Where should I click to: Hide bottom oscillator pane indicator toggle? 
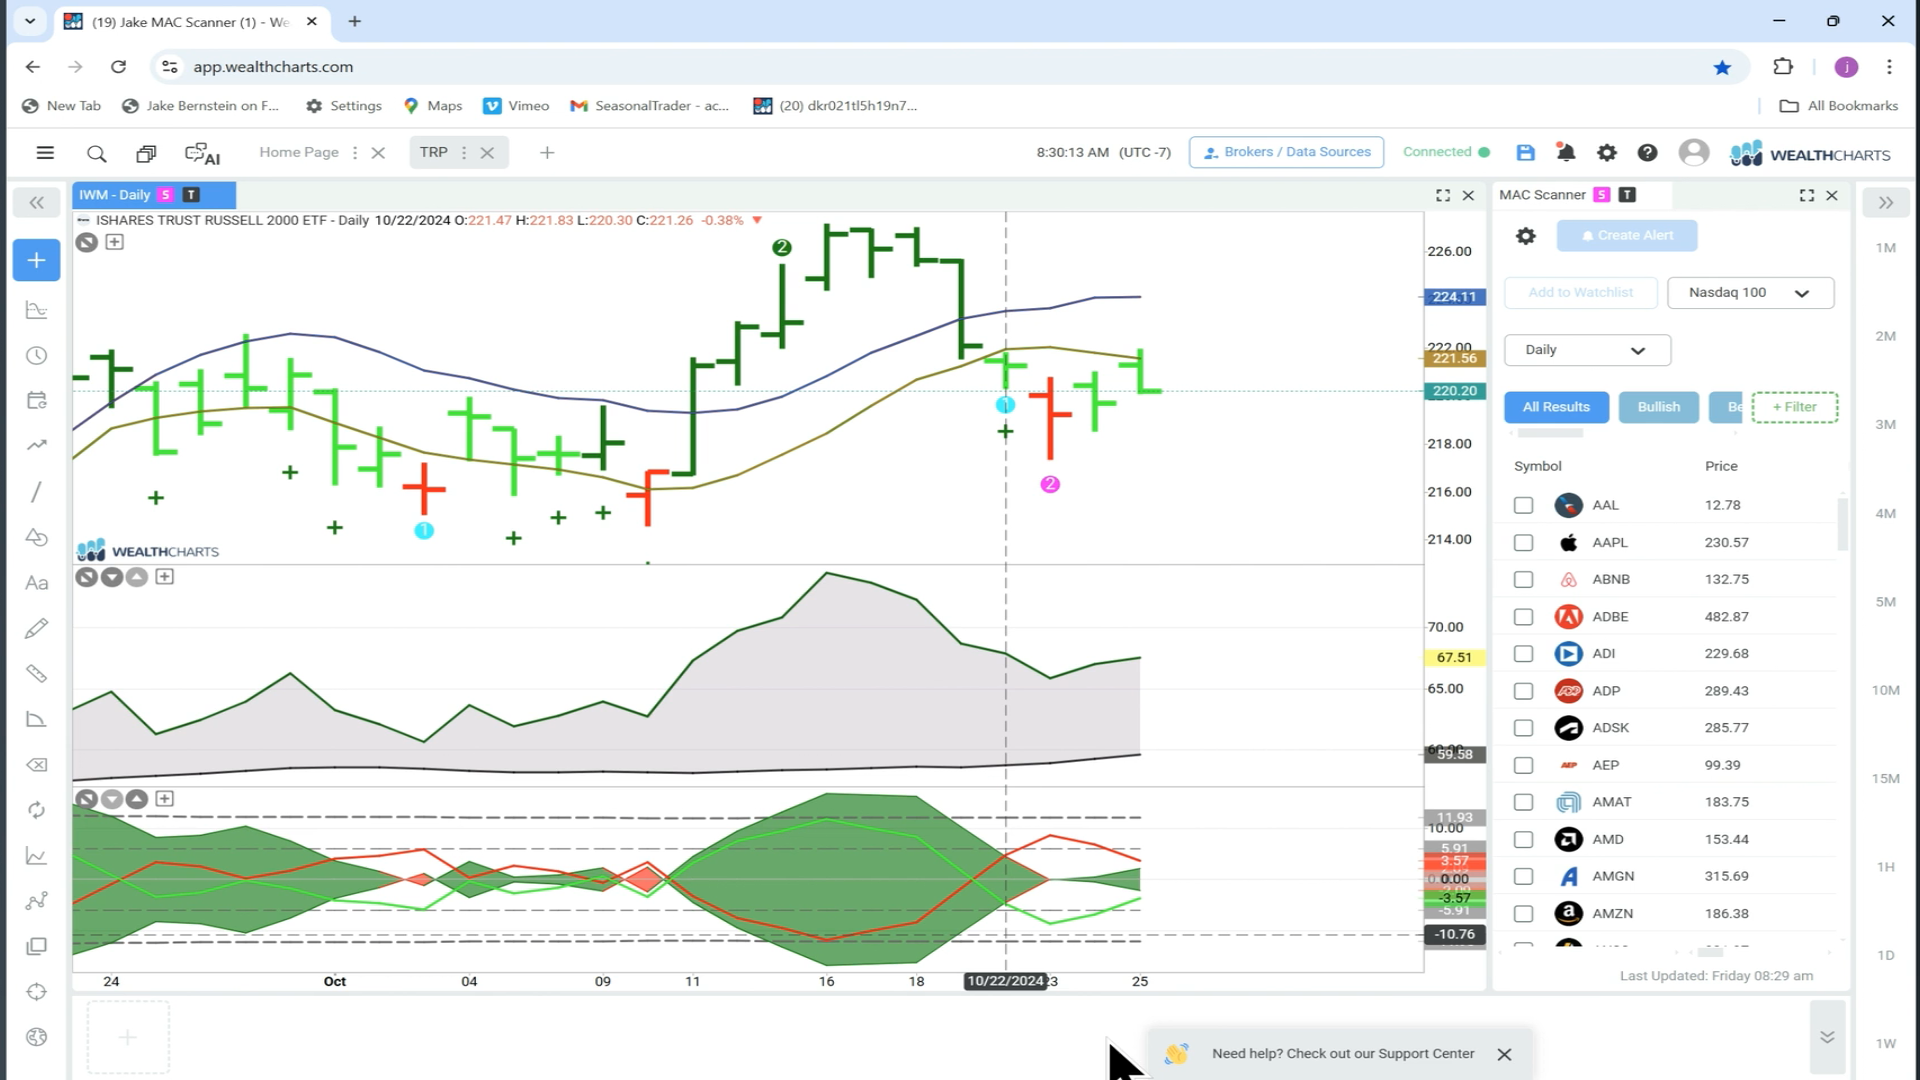coord(87,799)
